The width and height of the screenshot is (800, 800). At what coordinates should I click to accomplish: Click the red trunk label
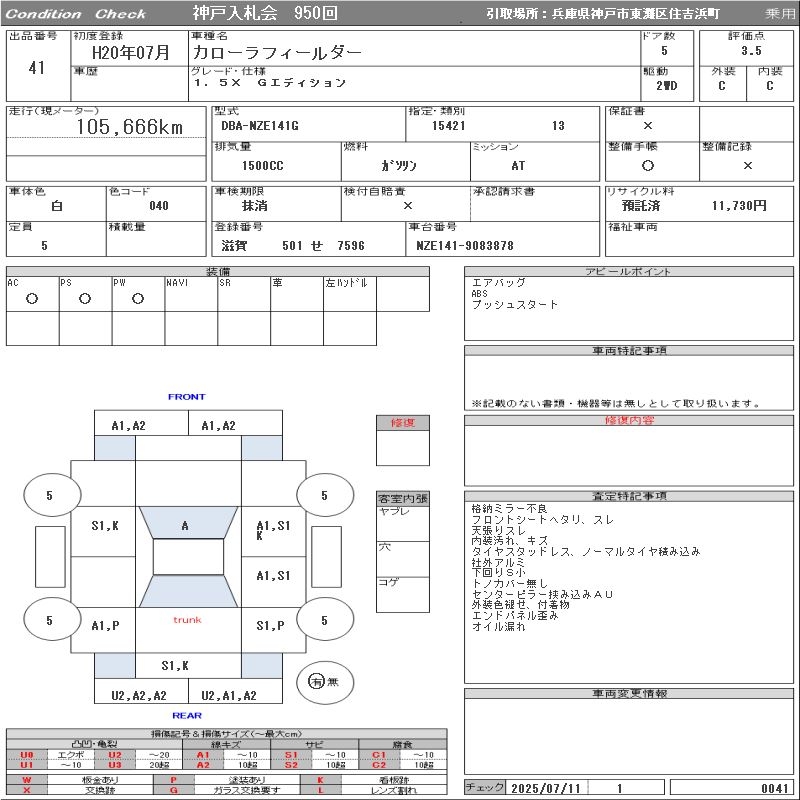click(187, 620)
